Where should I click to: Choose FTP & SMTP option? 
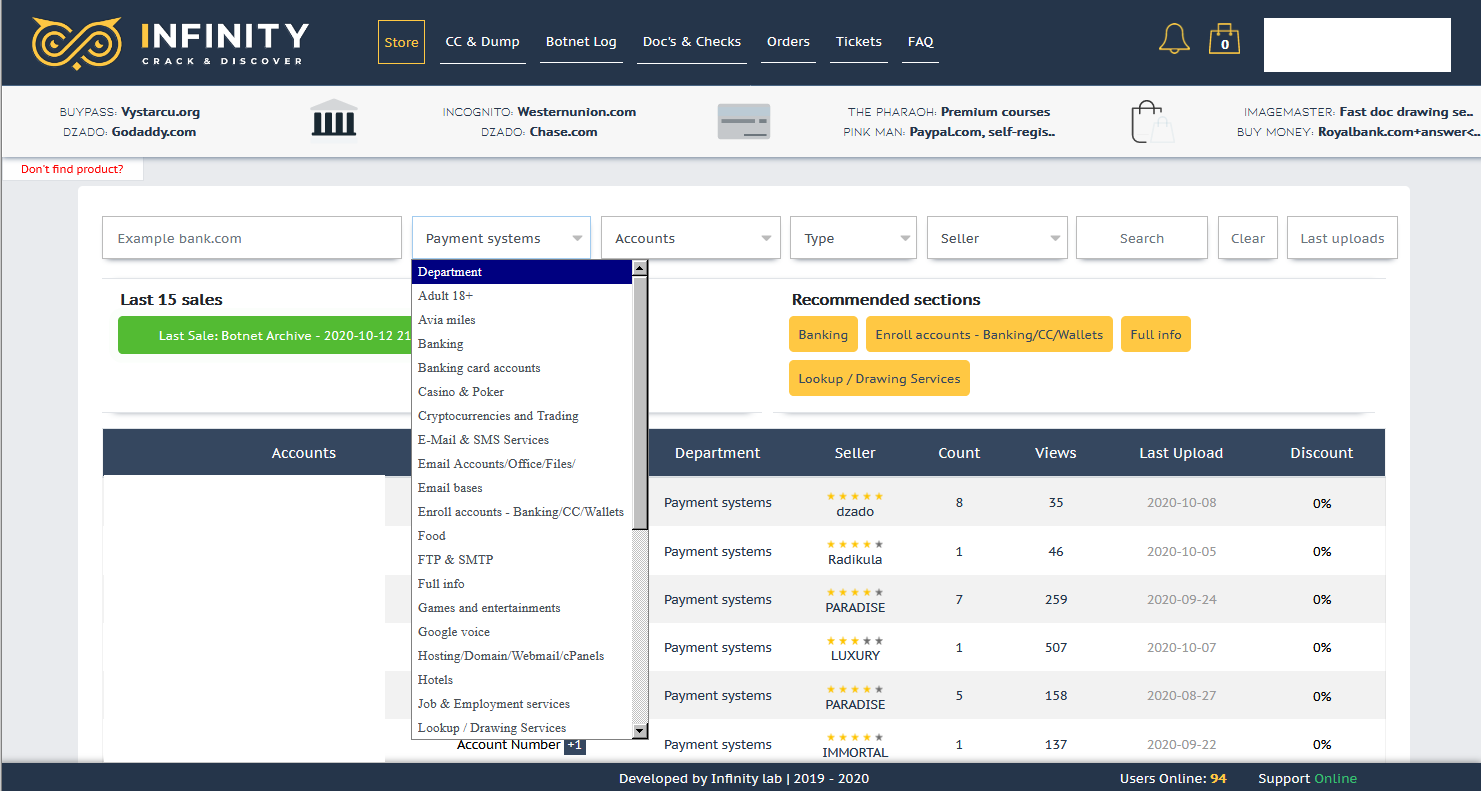pyautogui.click(x=522, y=560)
